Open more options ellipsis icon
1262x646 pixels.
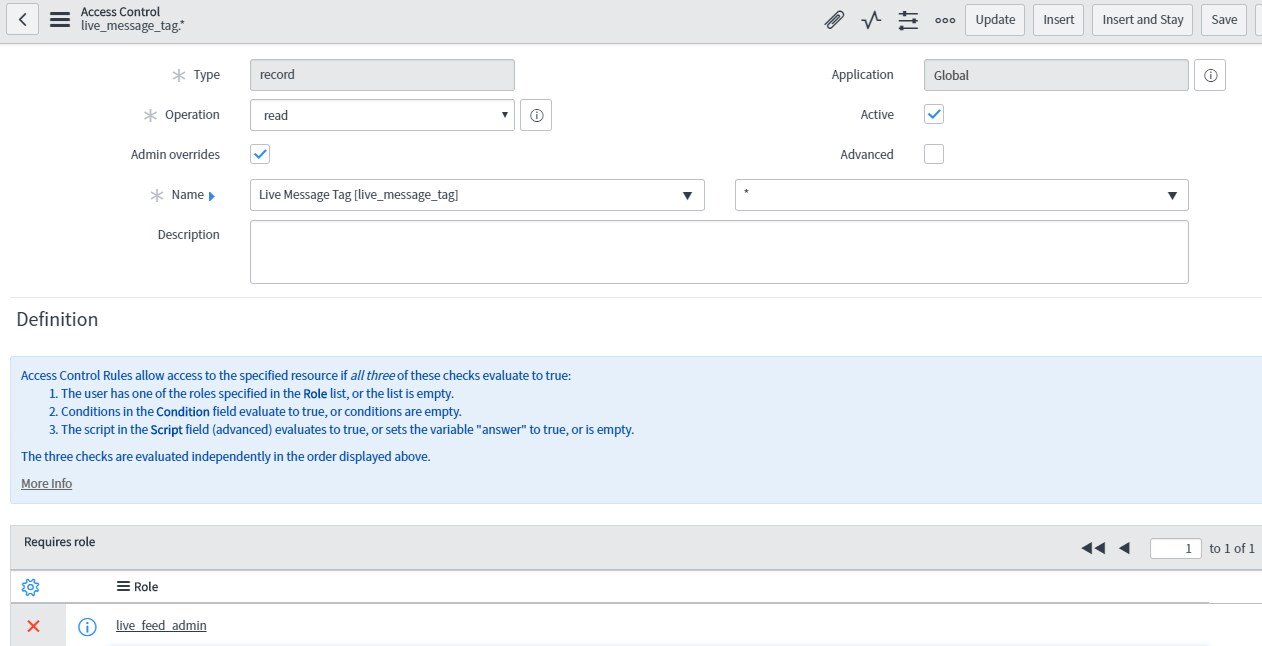pyautogui.click(x=944, y=19)
